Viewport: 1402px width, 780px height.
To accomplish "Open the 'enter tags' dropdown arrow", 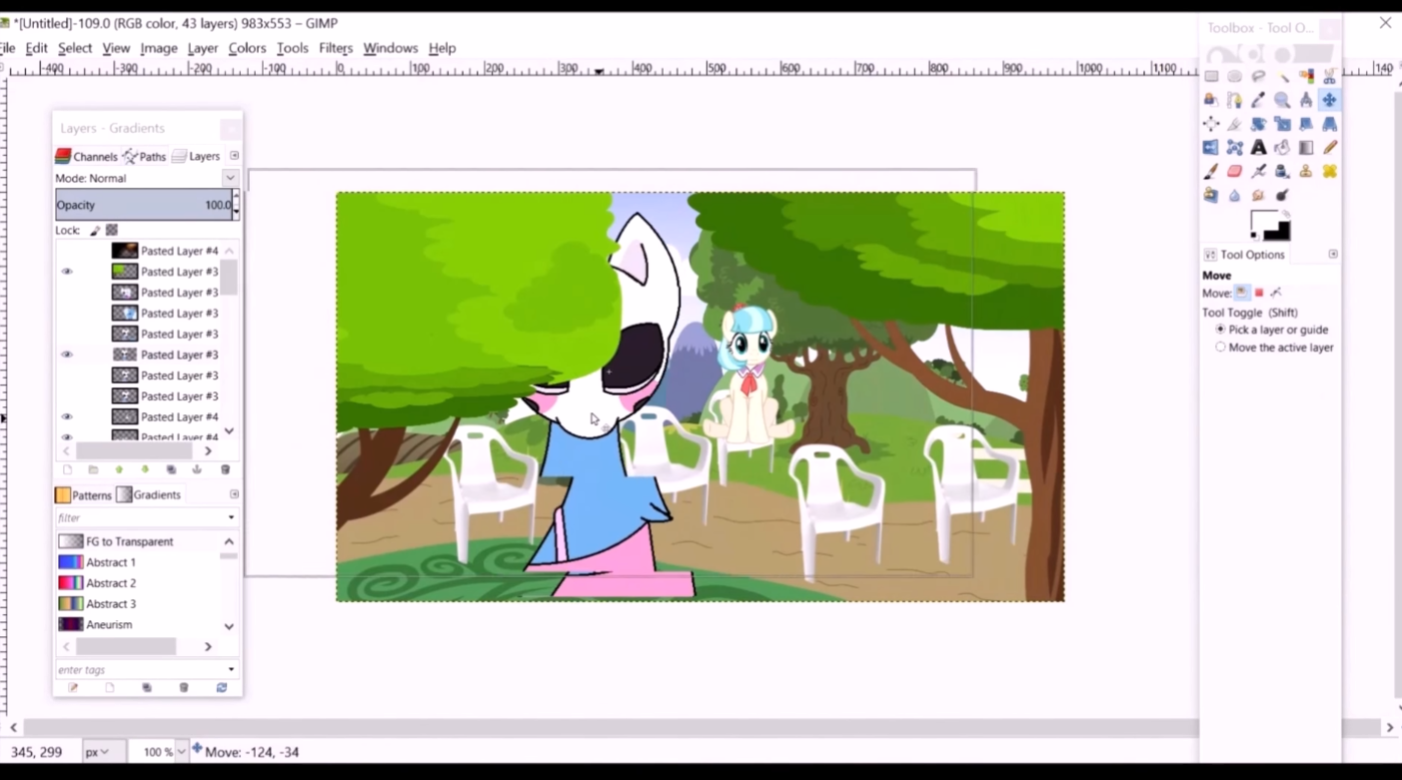I will pyautogui.click(x=231, y=670).
